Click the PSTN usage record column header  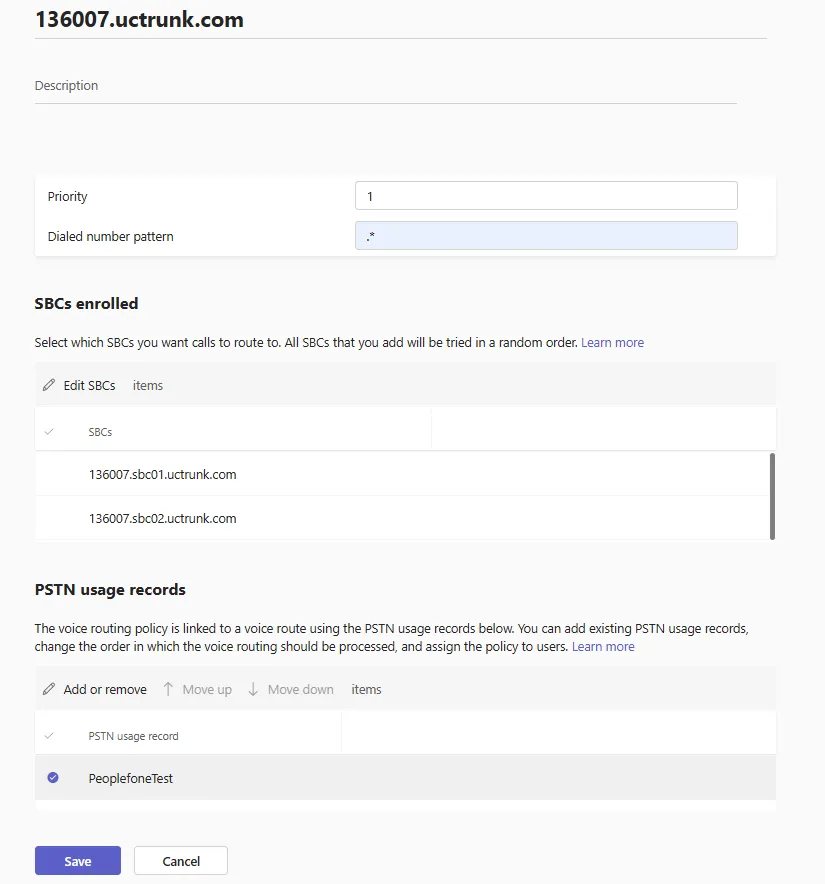coord(133,736)
